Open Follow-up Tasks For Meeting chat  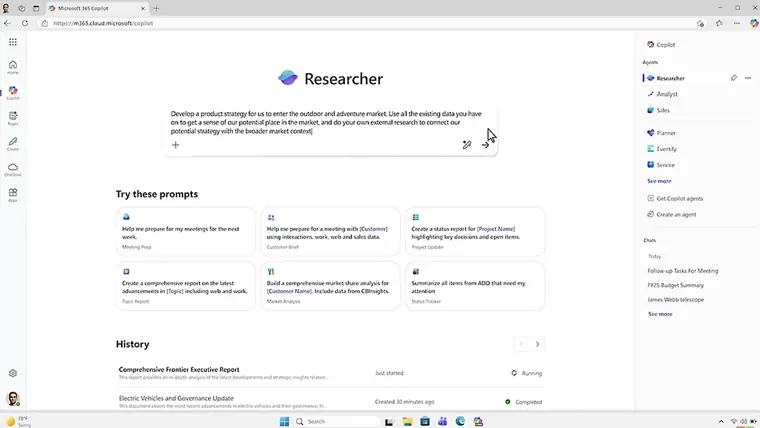[682, 271]
